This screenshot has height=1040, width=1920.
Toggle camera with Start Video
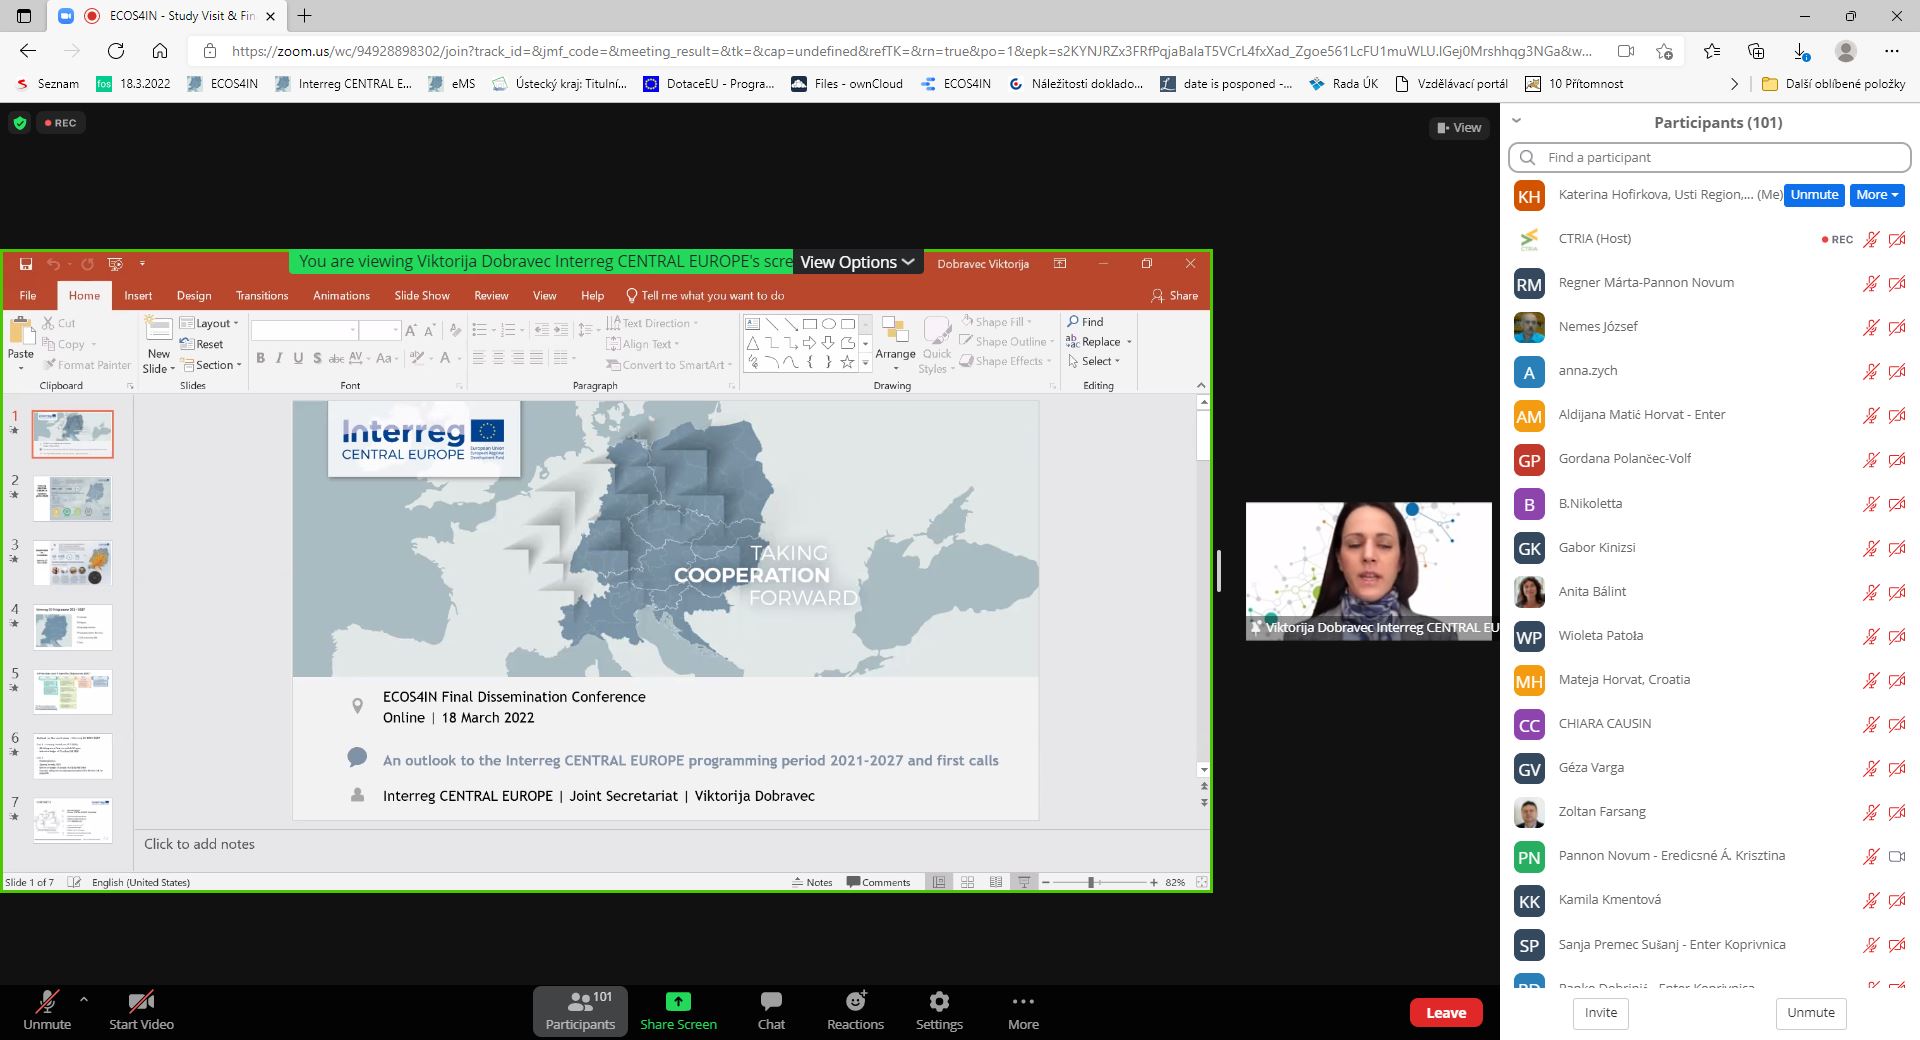[x=141, y=1010]
